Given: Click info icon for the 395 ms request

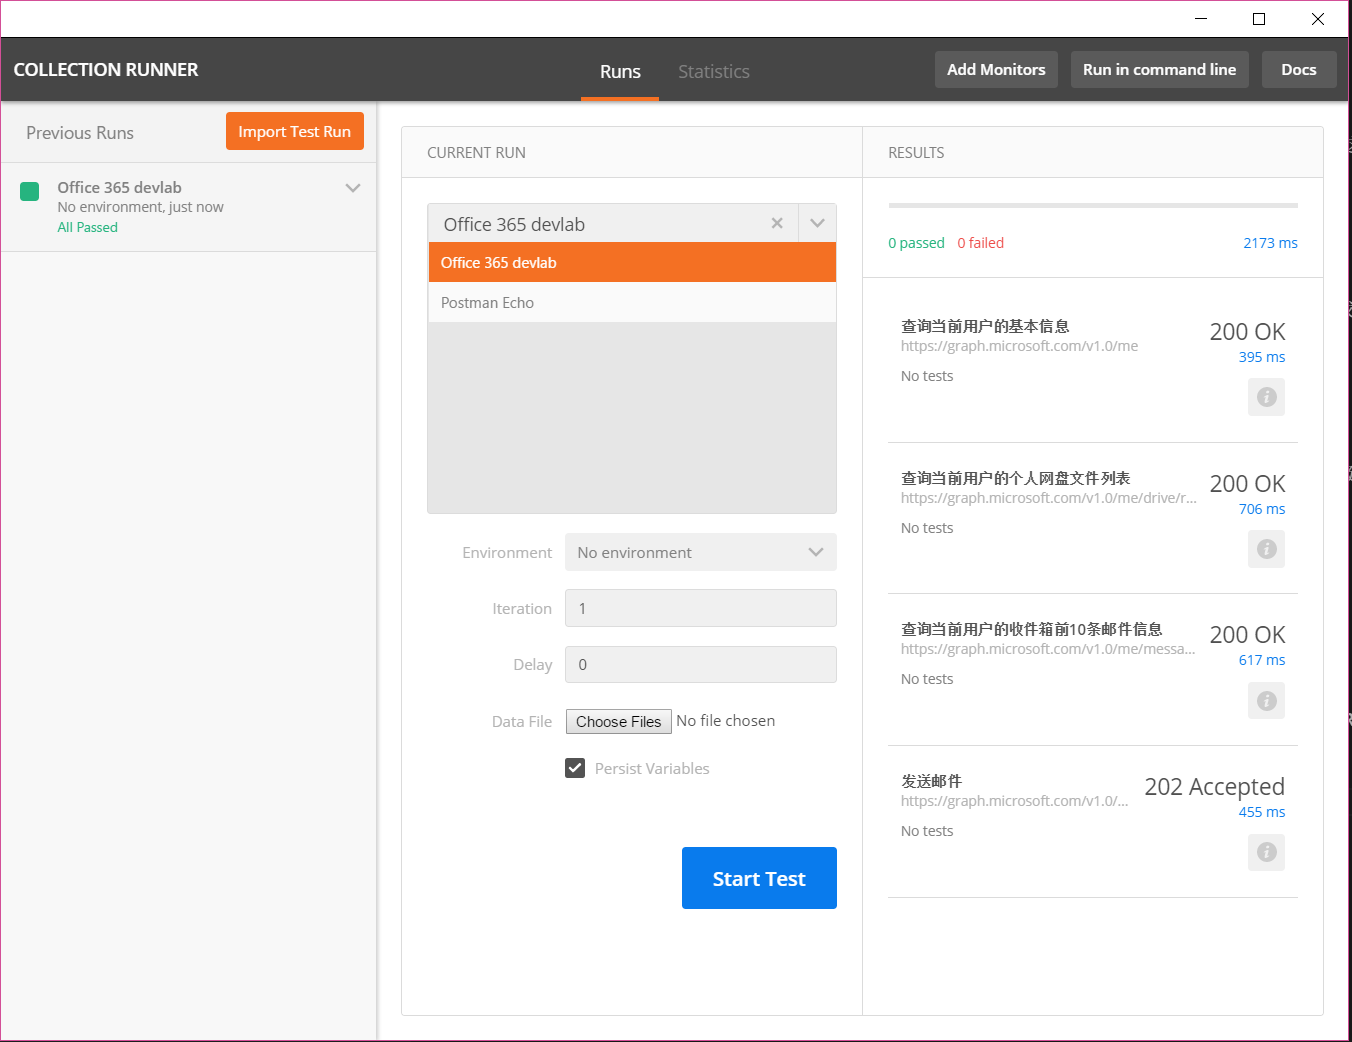Looking at the screenshot, I should (1266, 397).
